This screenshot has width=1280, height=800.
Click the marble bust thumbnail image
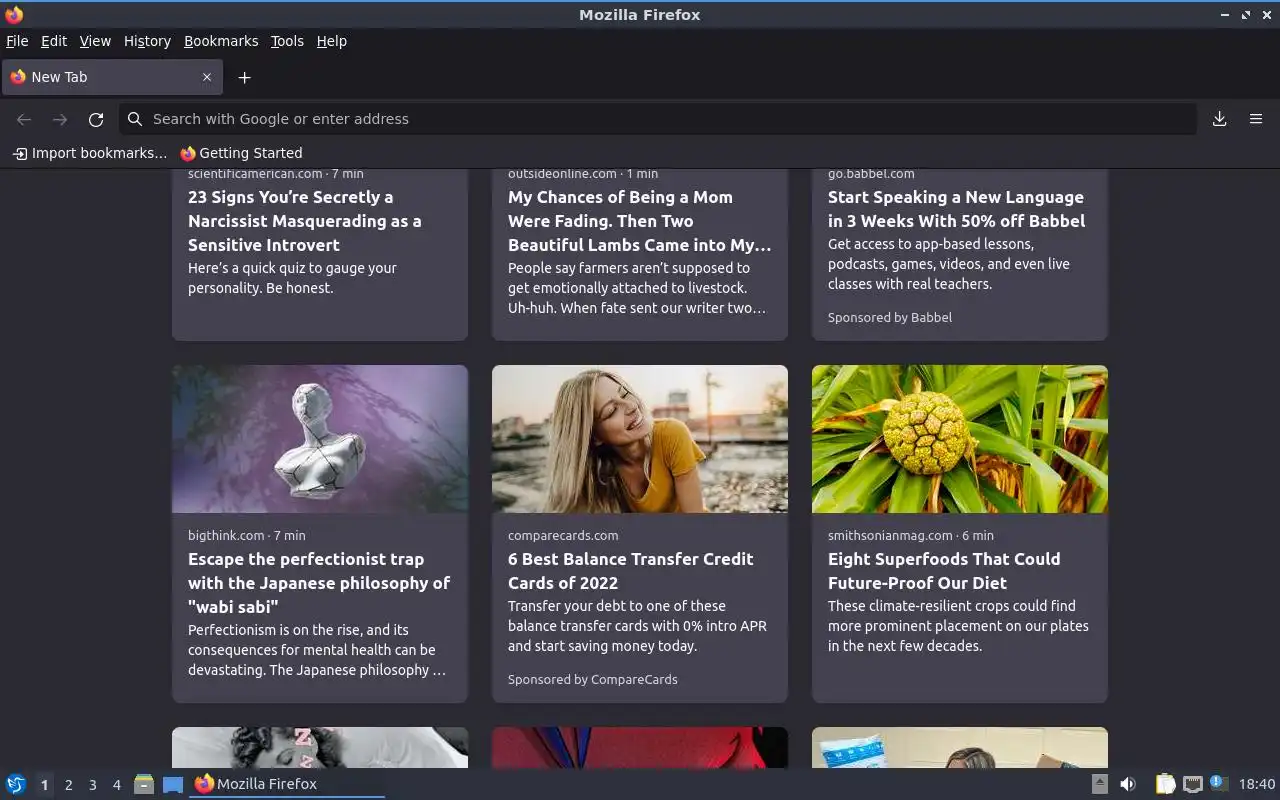pyautogui.click(x=320, y=439)
